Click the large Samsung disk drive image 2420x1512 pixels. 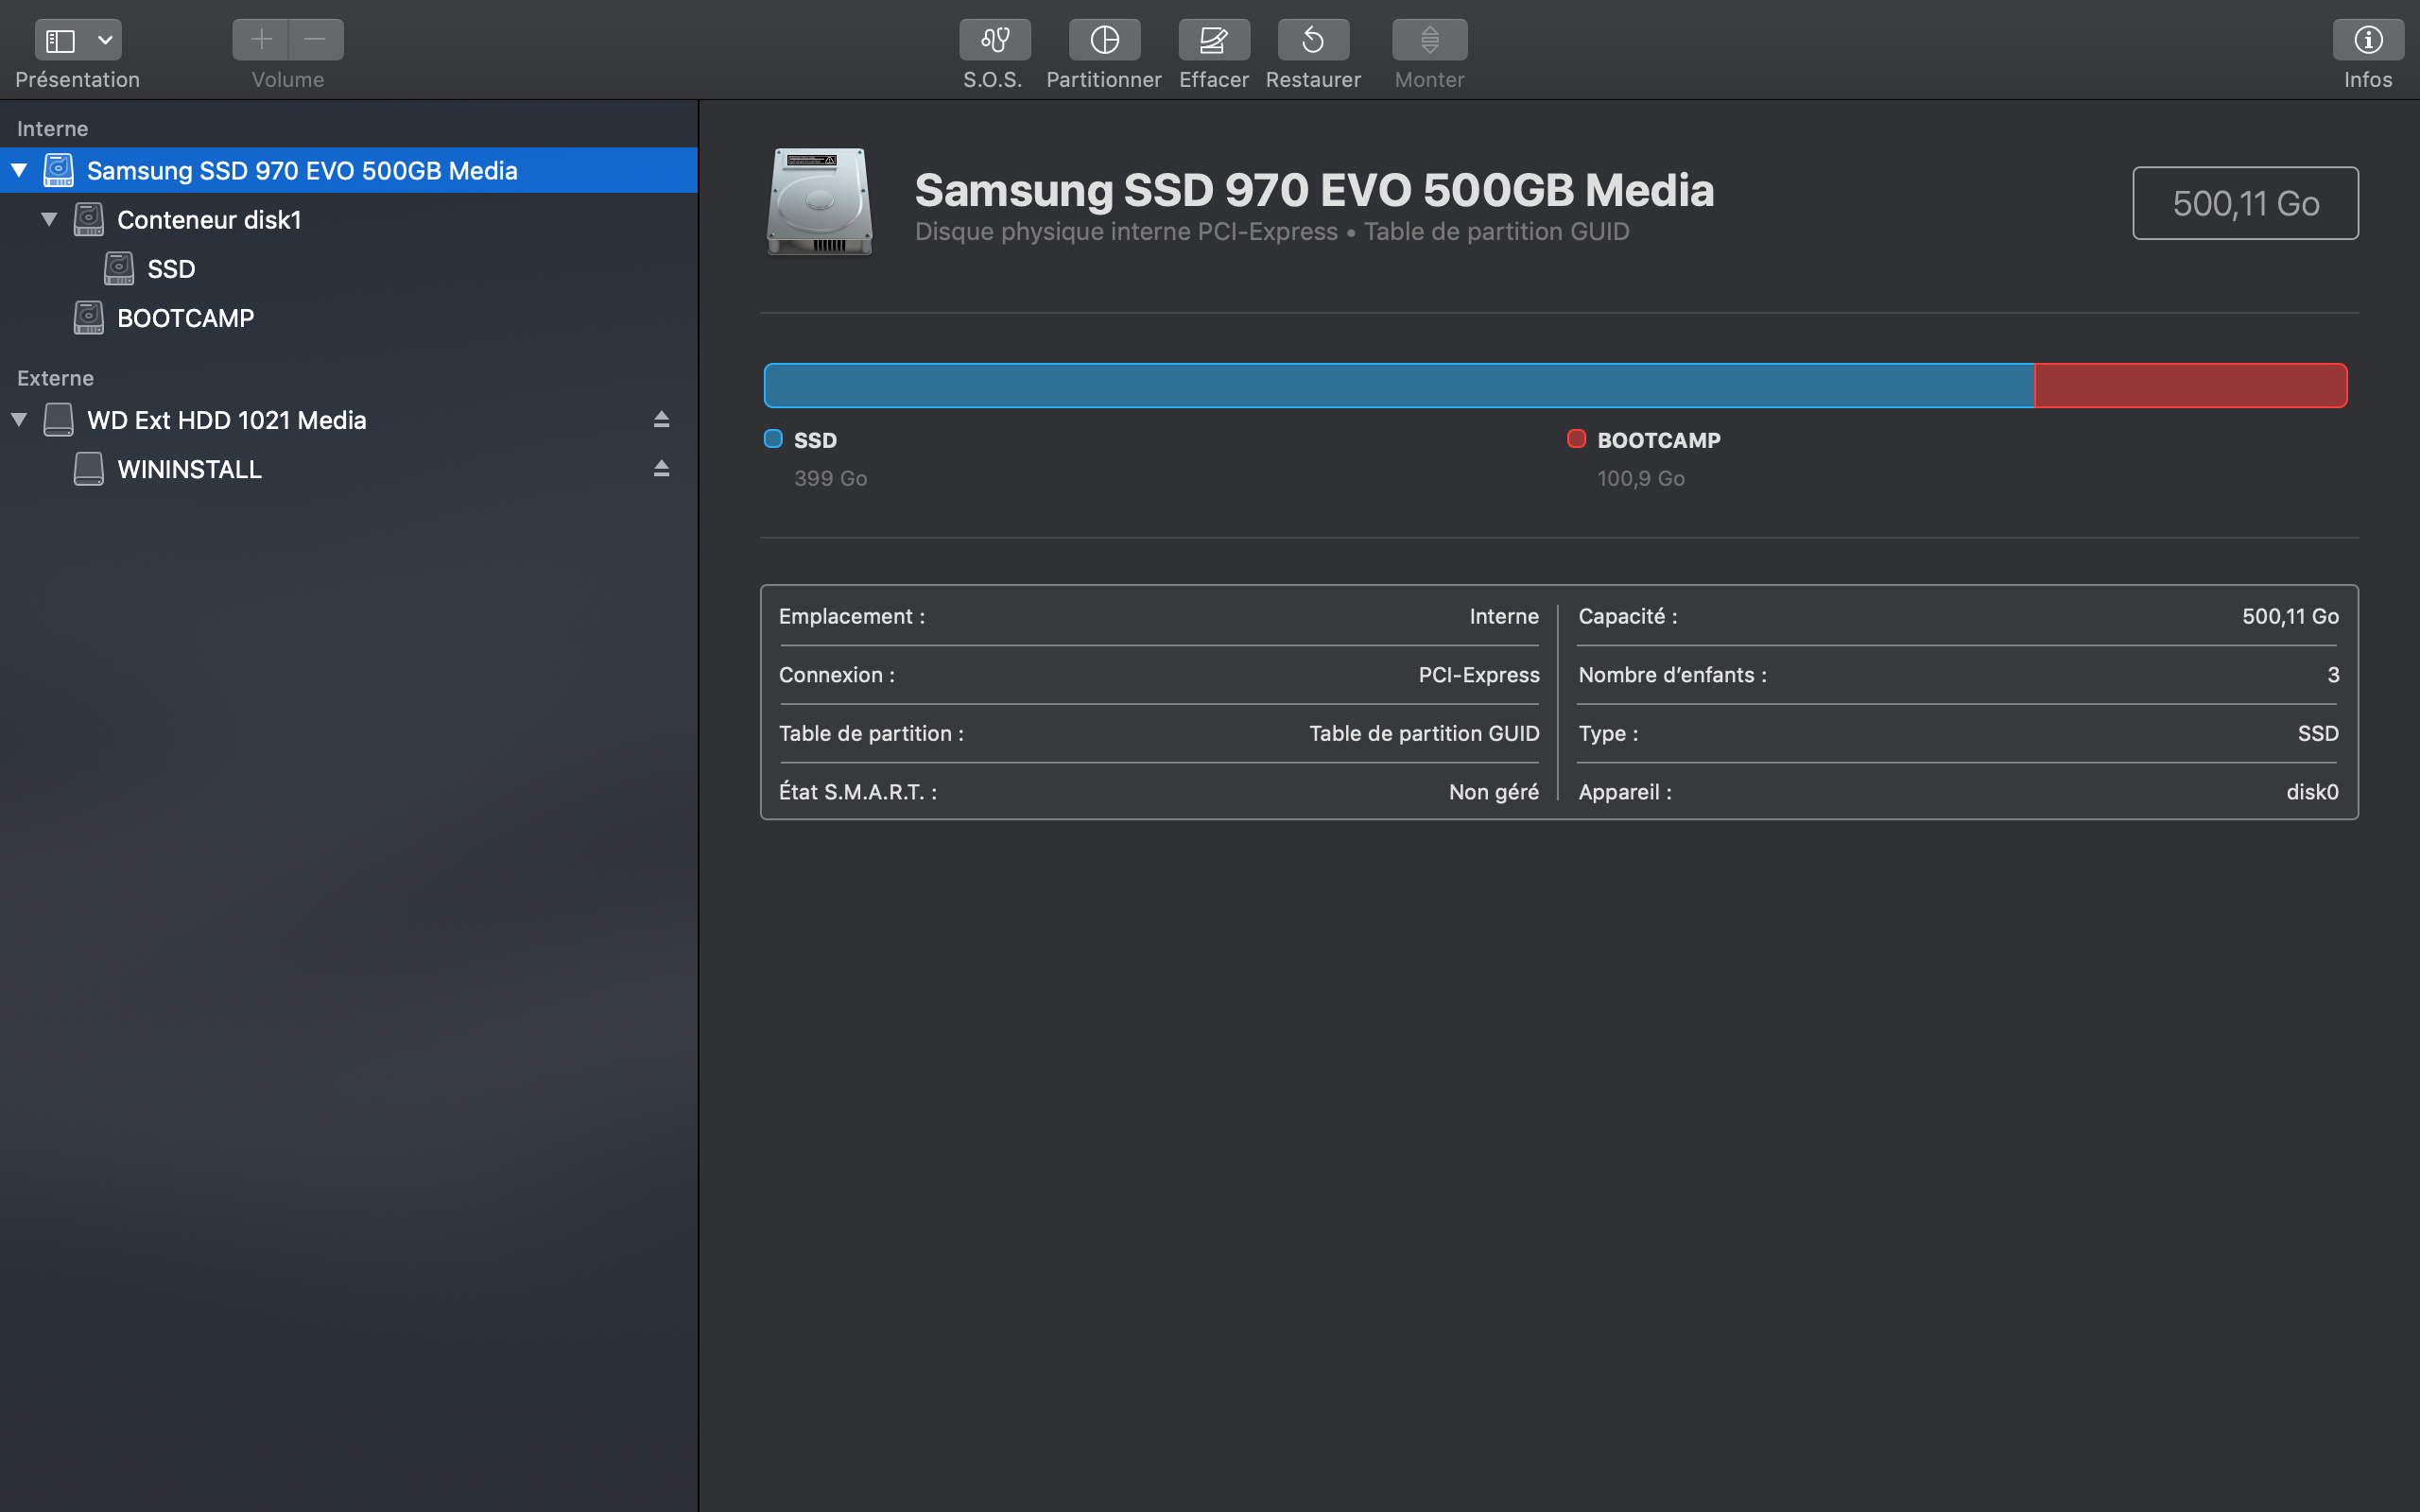click(819, 201)
